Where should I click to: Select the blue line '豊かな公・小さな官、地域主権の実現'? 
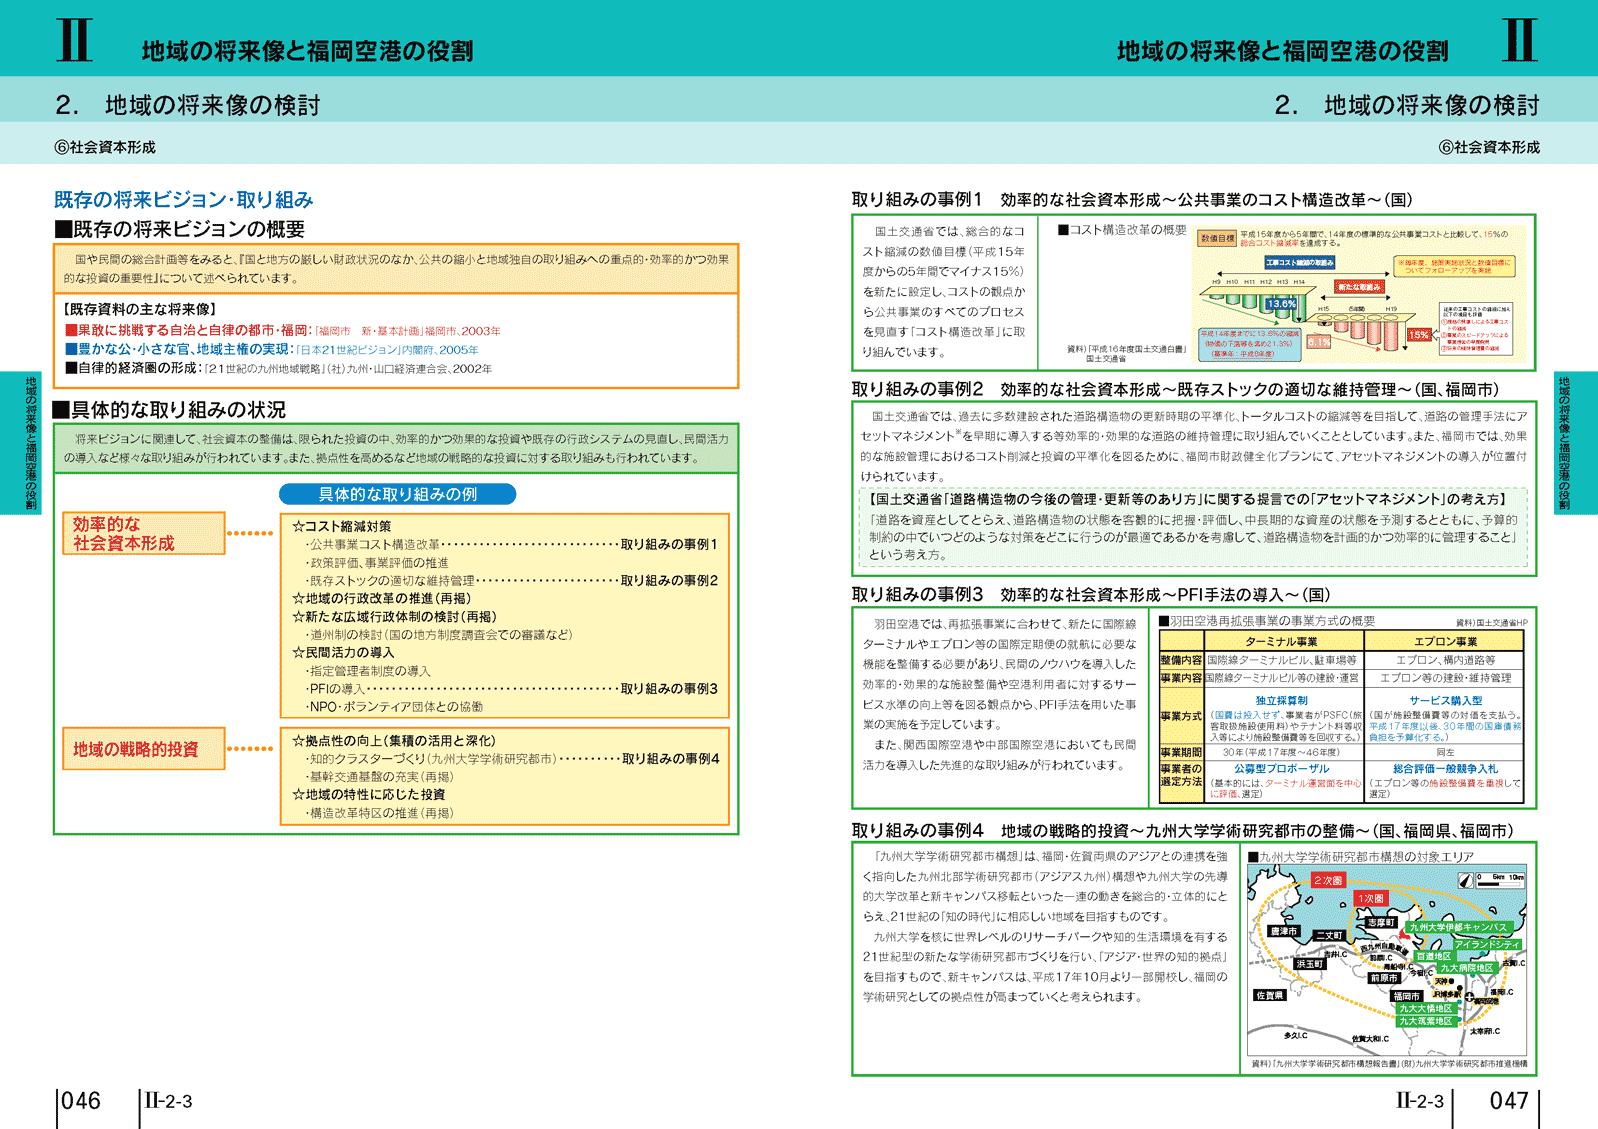(x=177, y=349)
